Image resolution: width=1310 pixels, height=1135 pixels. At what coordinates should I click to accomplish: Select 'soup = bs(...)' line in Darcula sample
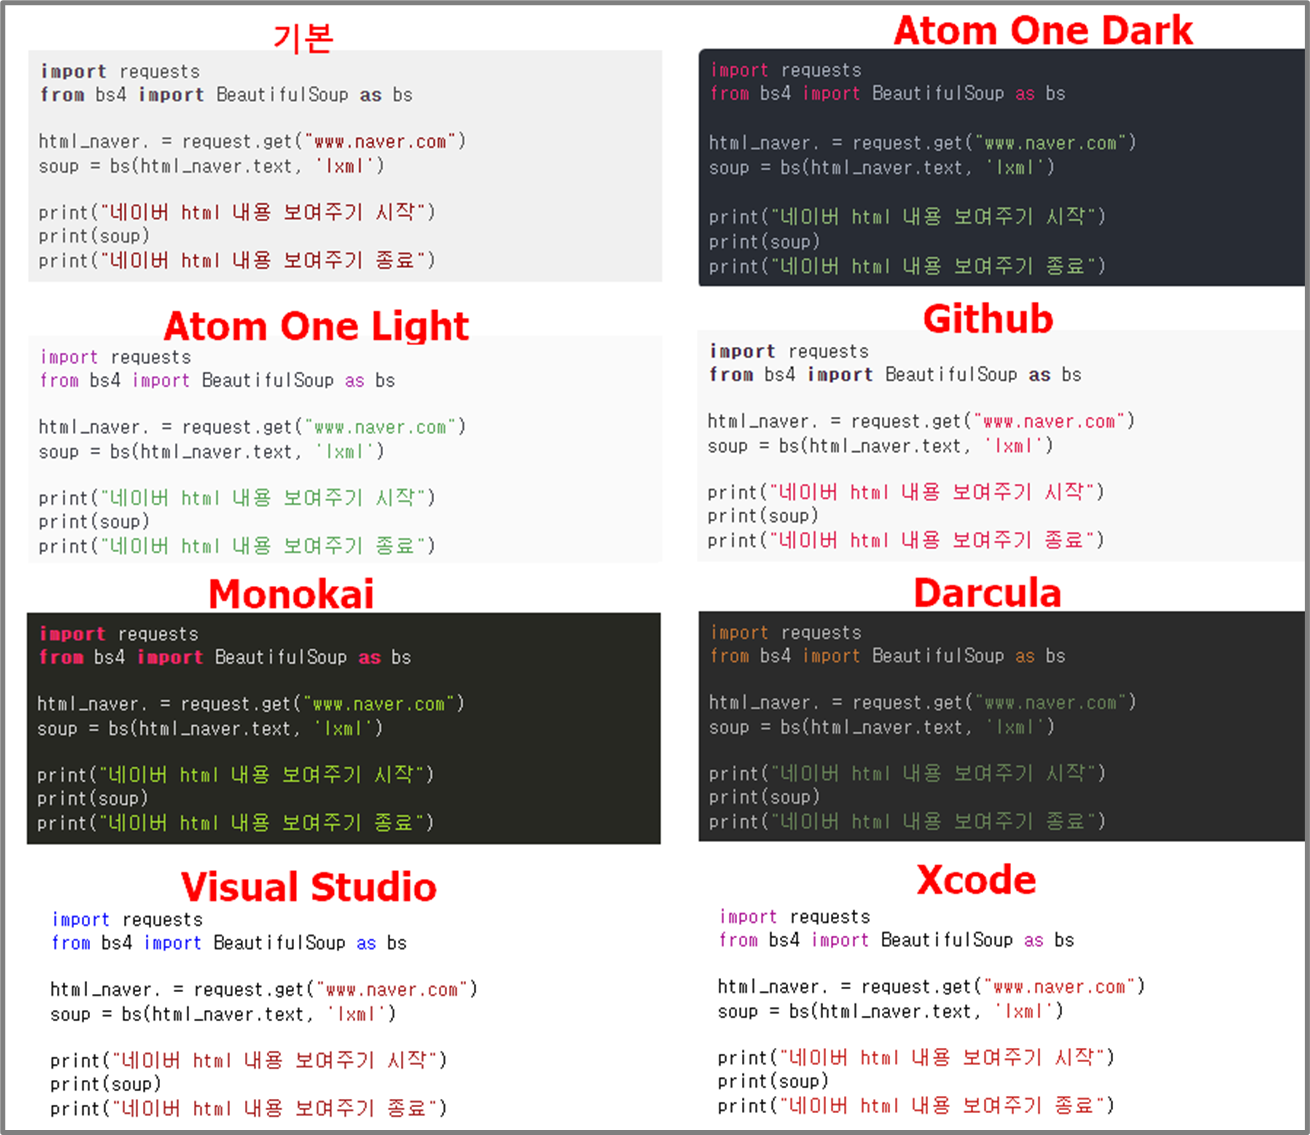882,727
